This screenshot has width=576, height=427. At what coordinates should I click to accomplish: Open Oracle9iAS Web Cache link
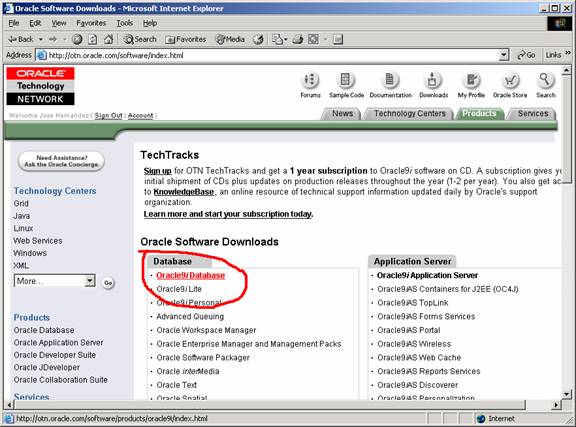pos(419,358)
